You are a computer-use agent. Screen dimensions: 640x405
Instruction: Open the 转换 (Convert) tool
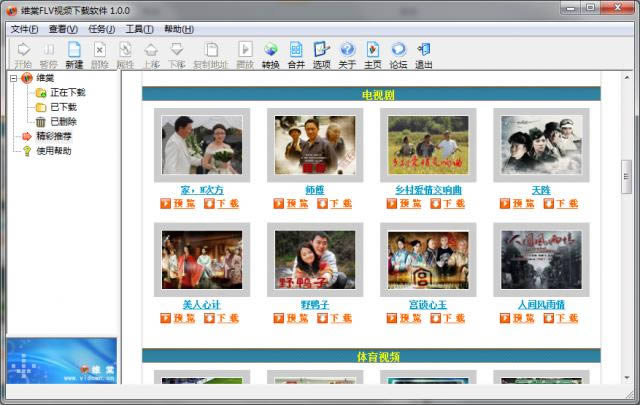[270, 55]
